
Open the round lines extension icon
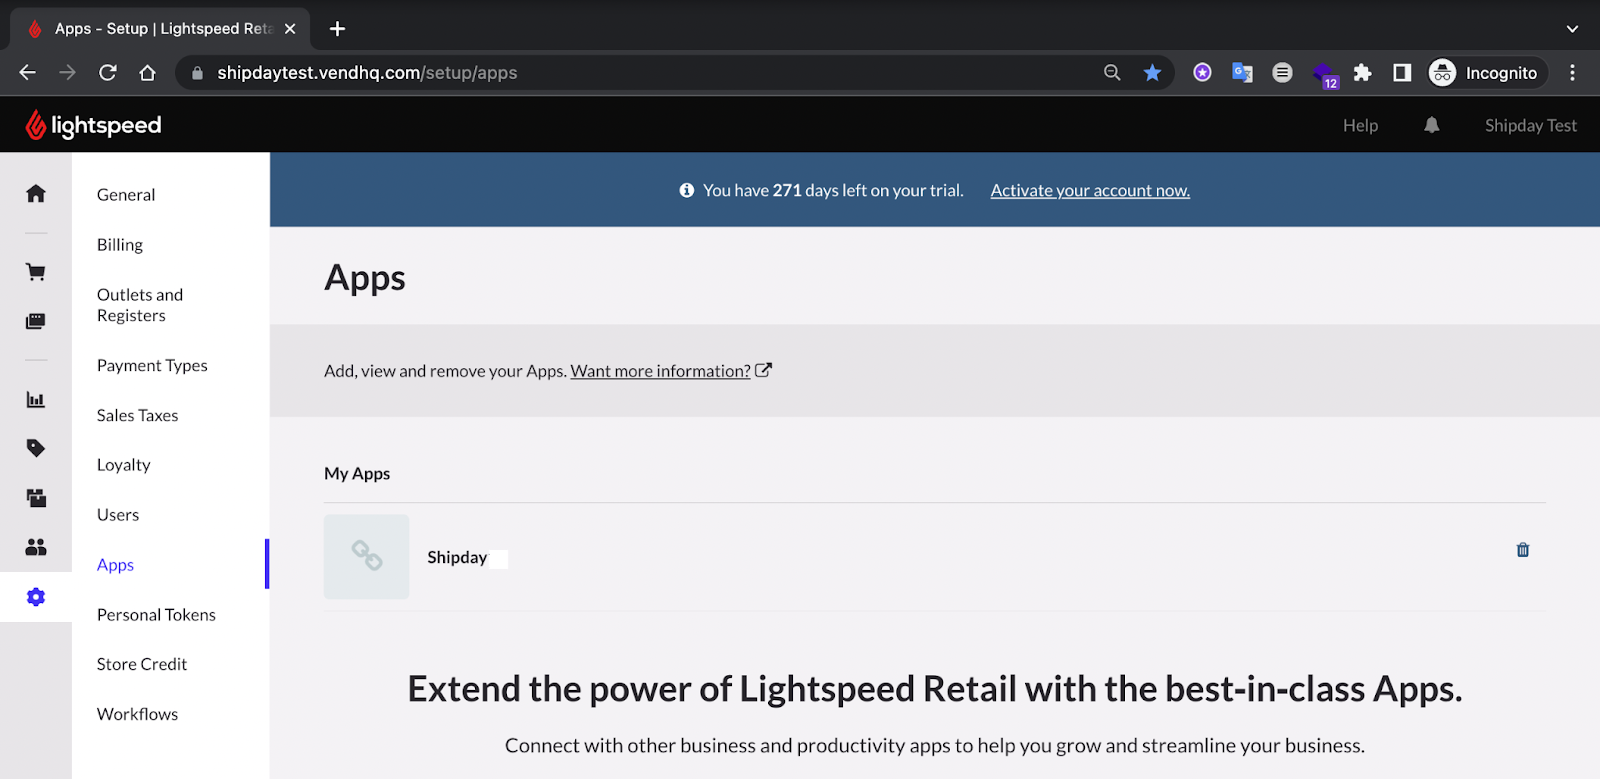(x=1282, y=72)
